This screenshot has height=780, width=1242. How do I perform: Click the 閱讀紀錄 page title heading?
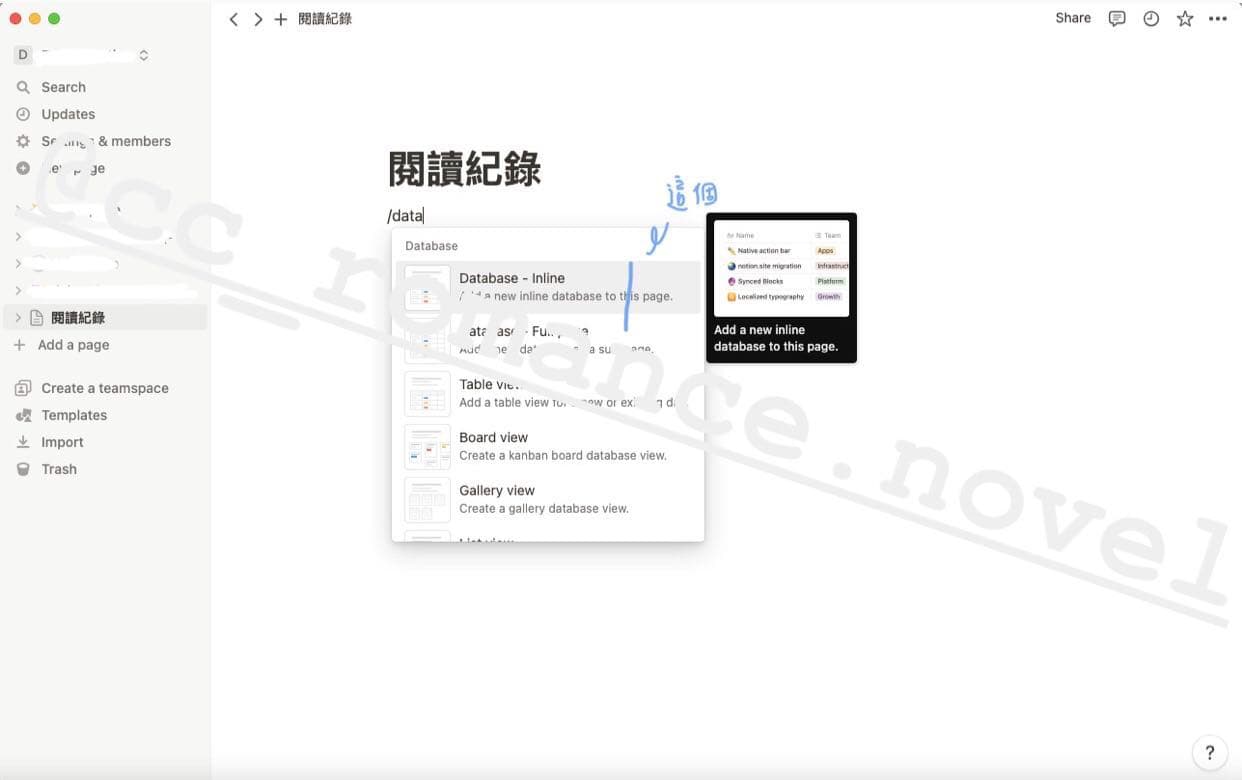point(465,169)
